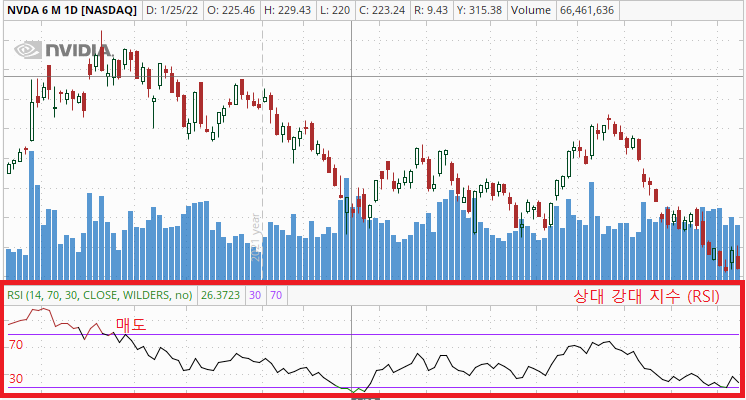Click the Y: 315.38 cursor value

[x=479, y=10]
